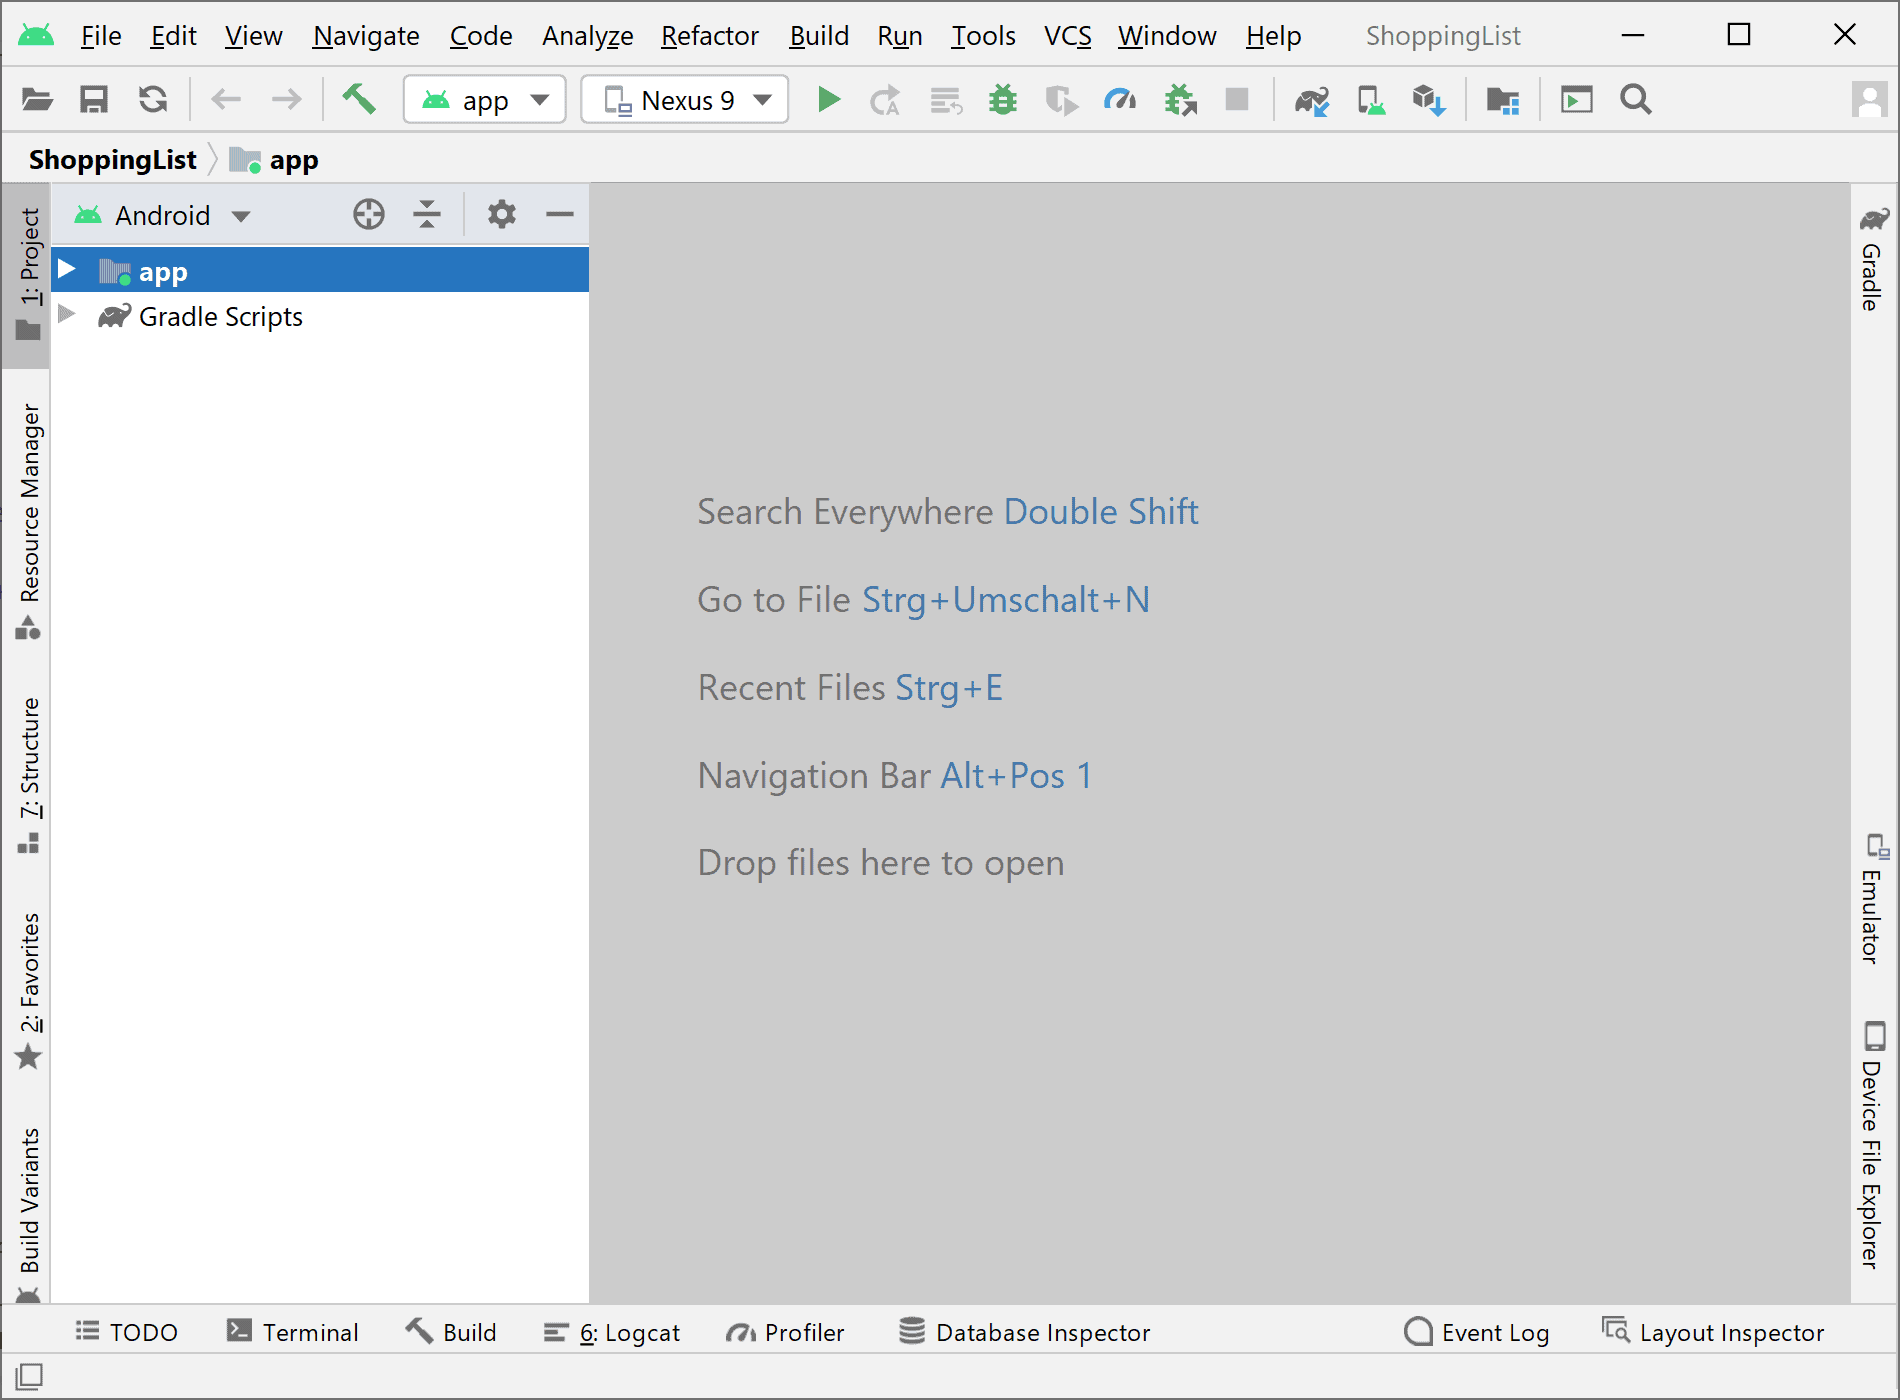This screenshot has width=1900, height=1400.
Task: Debug app with the green bug icon
Action: pos(1002,100)
